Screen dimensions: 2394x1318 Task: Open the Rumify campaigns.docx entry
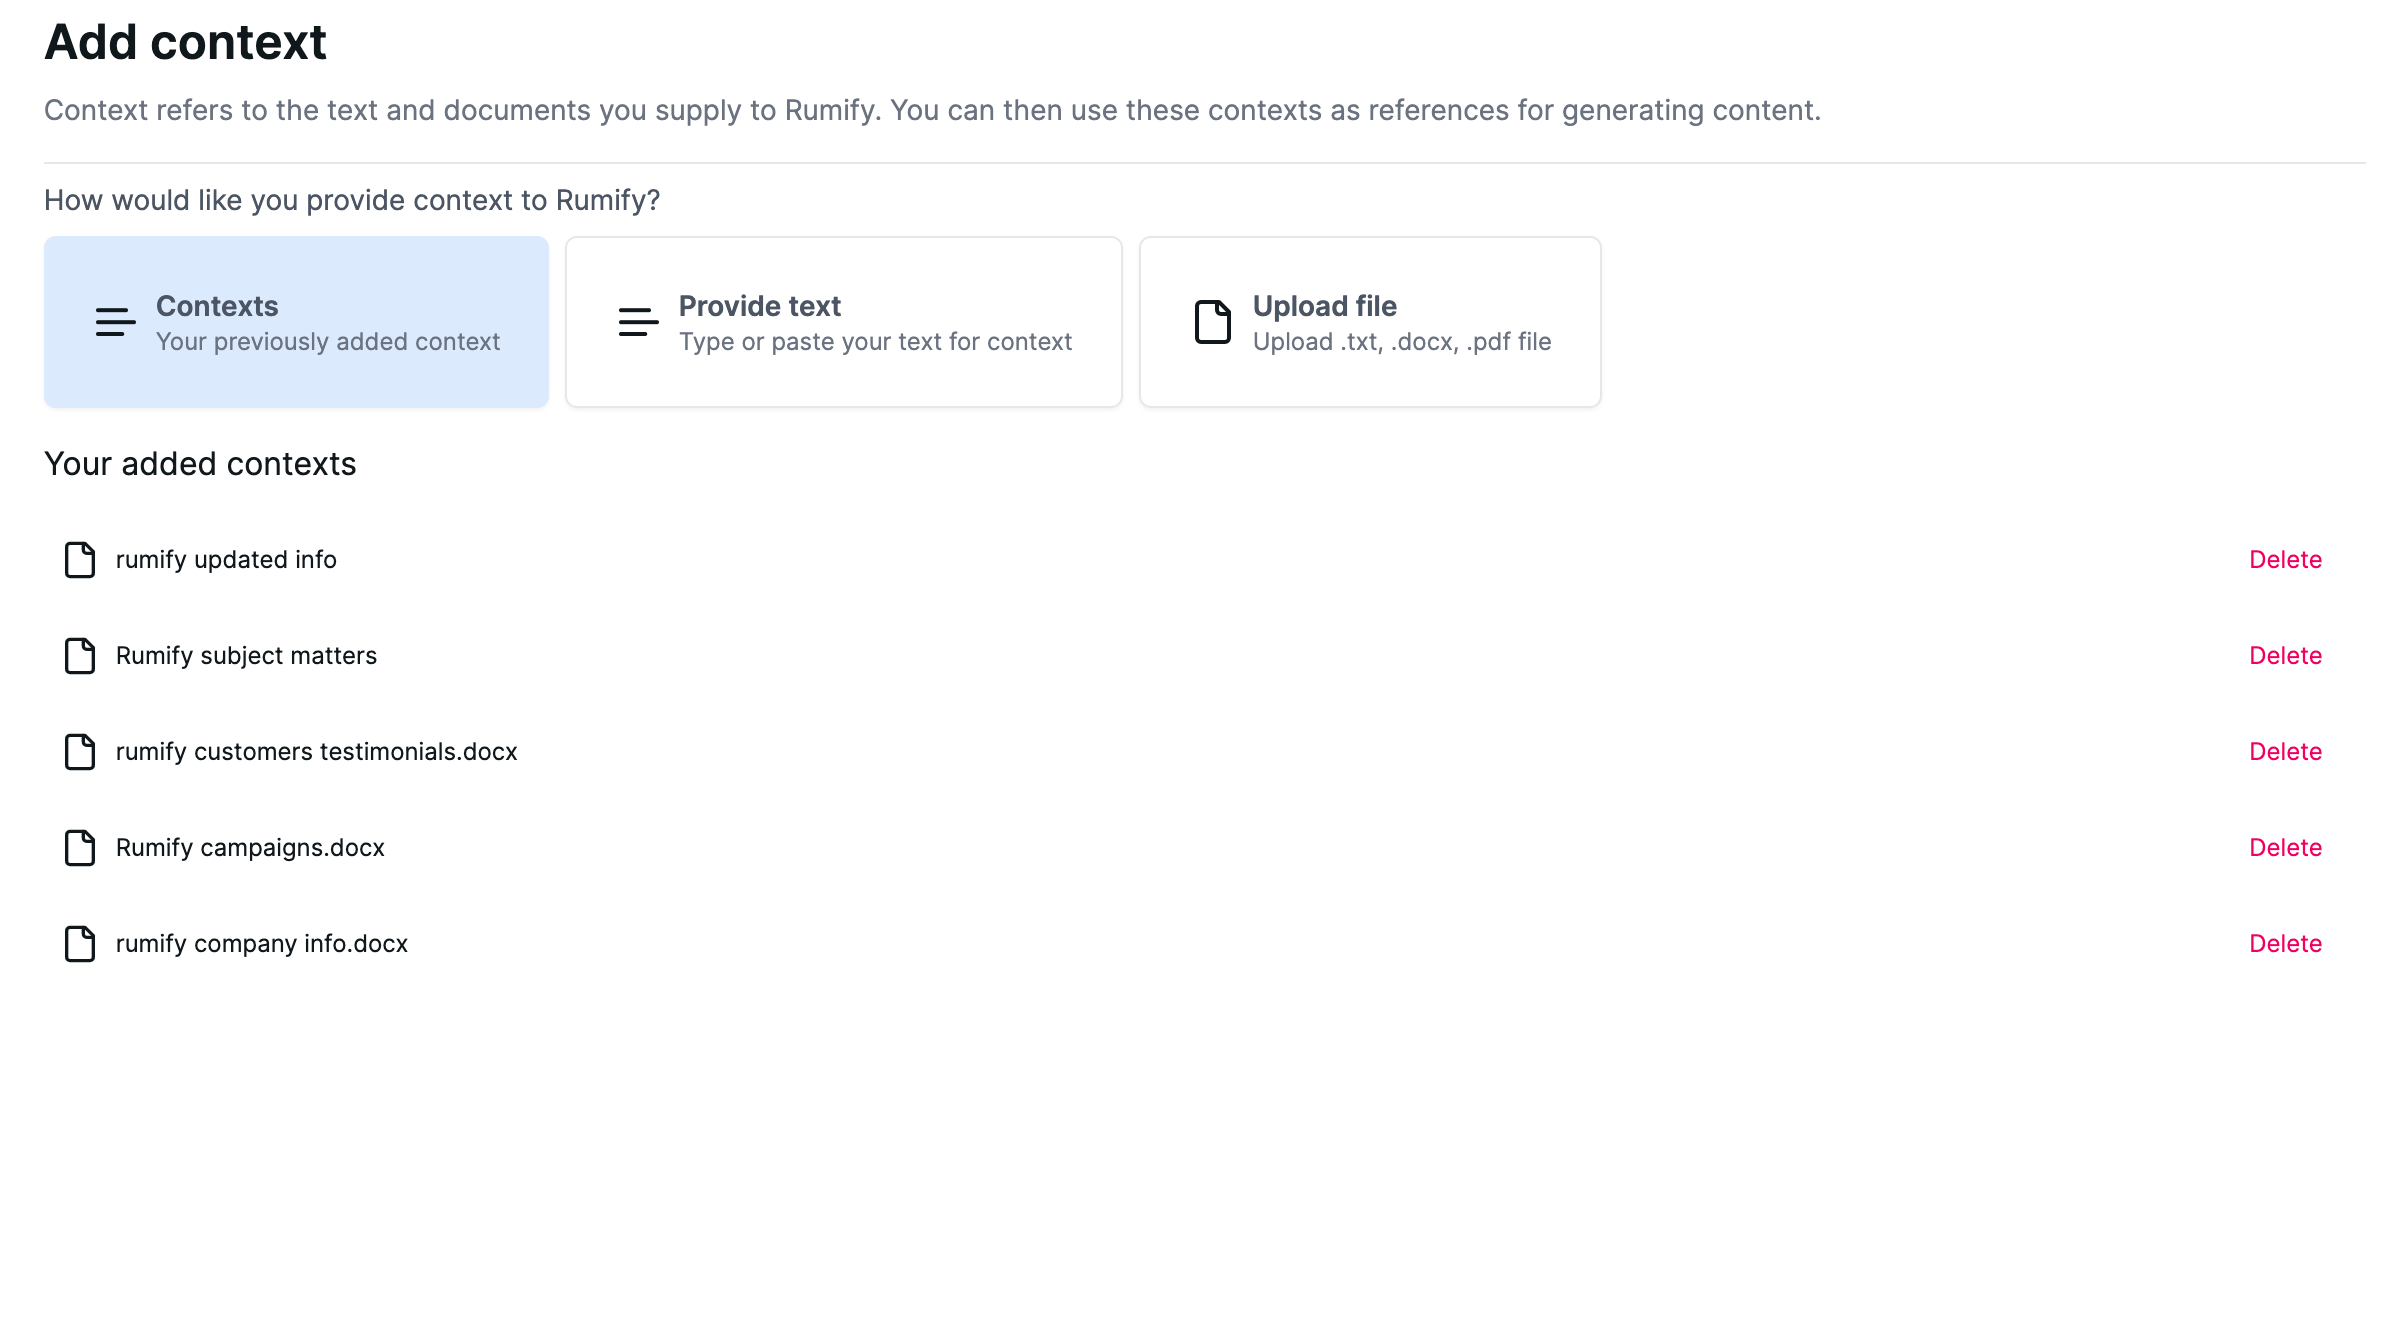[250, 848]
